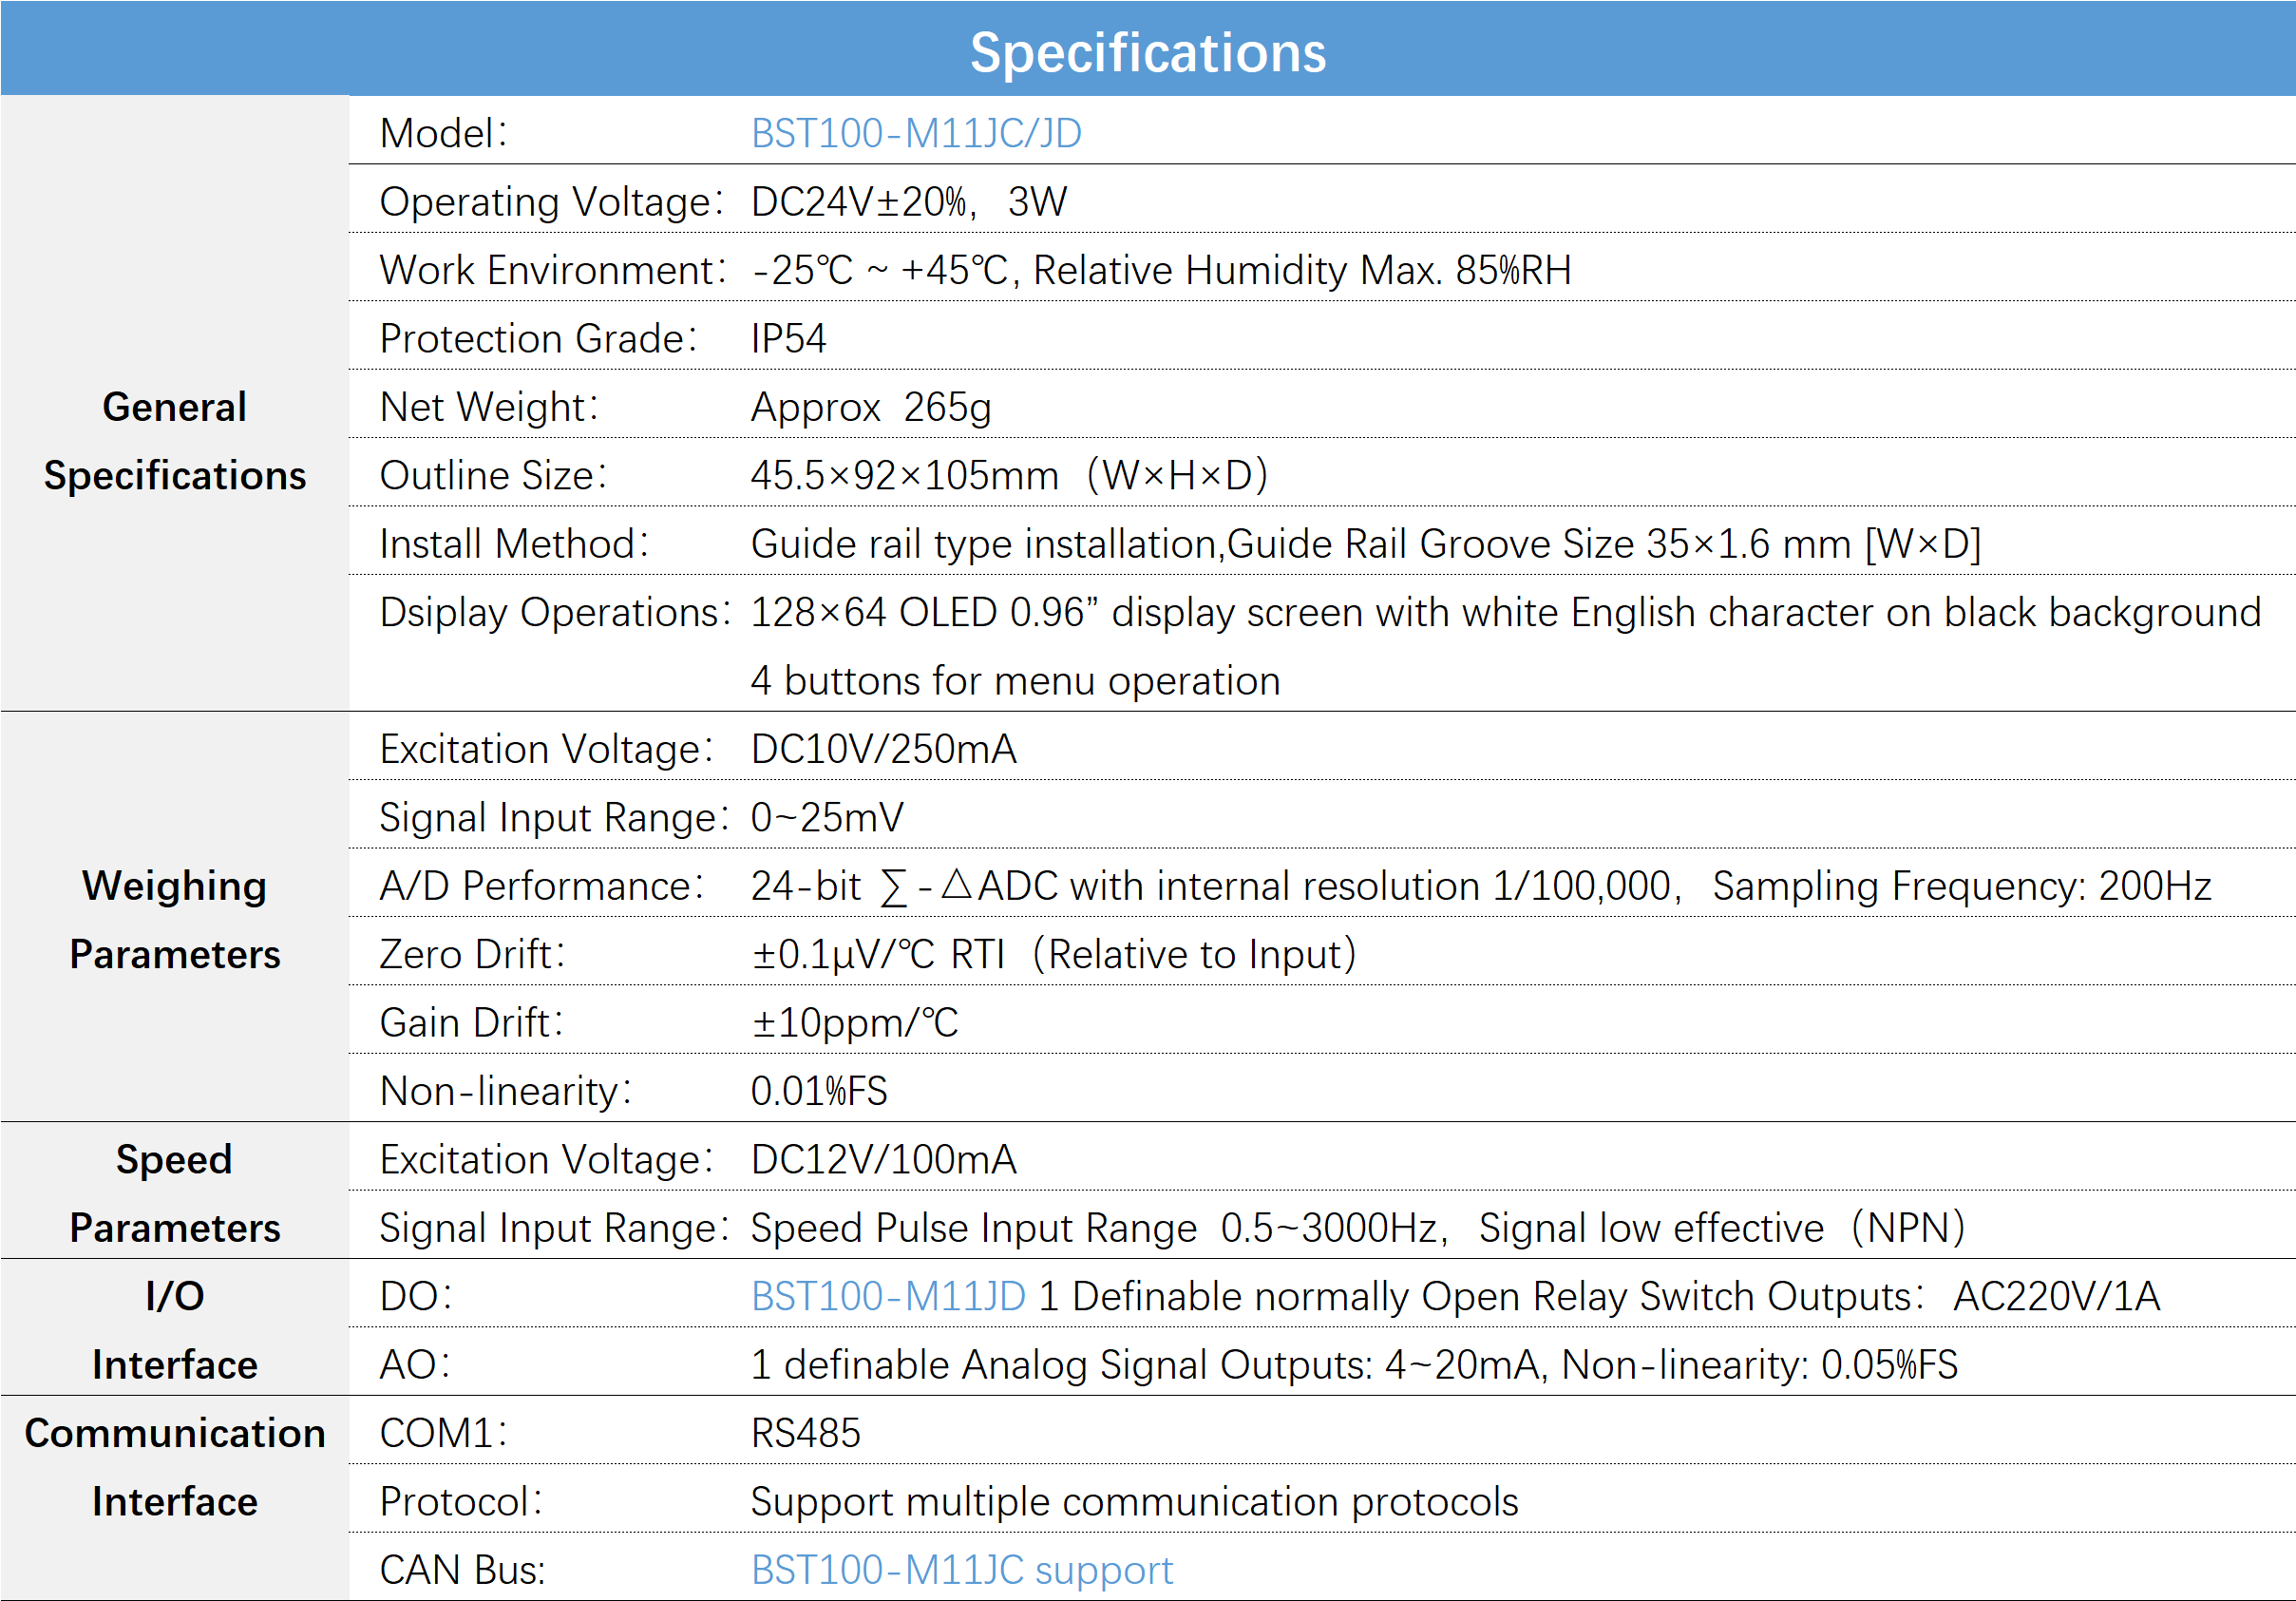2296x1601 pixels.
Task: Click the temperature range -25℃ ~ +45℃ value
Action: coord(880,270)
